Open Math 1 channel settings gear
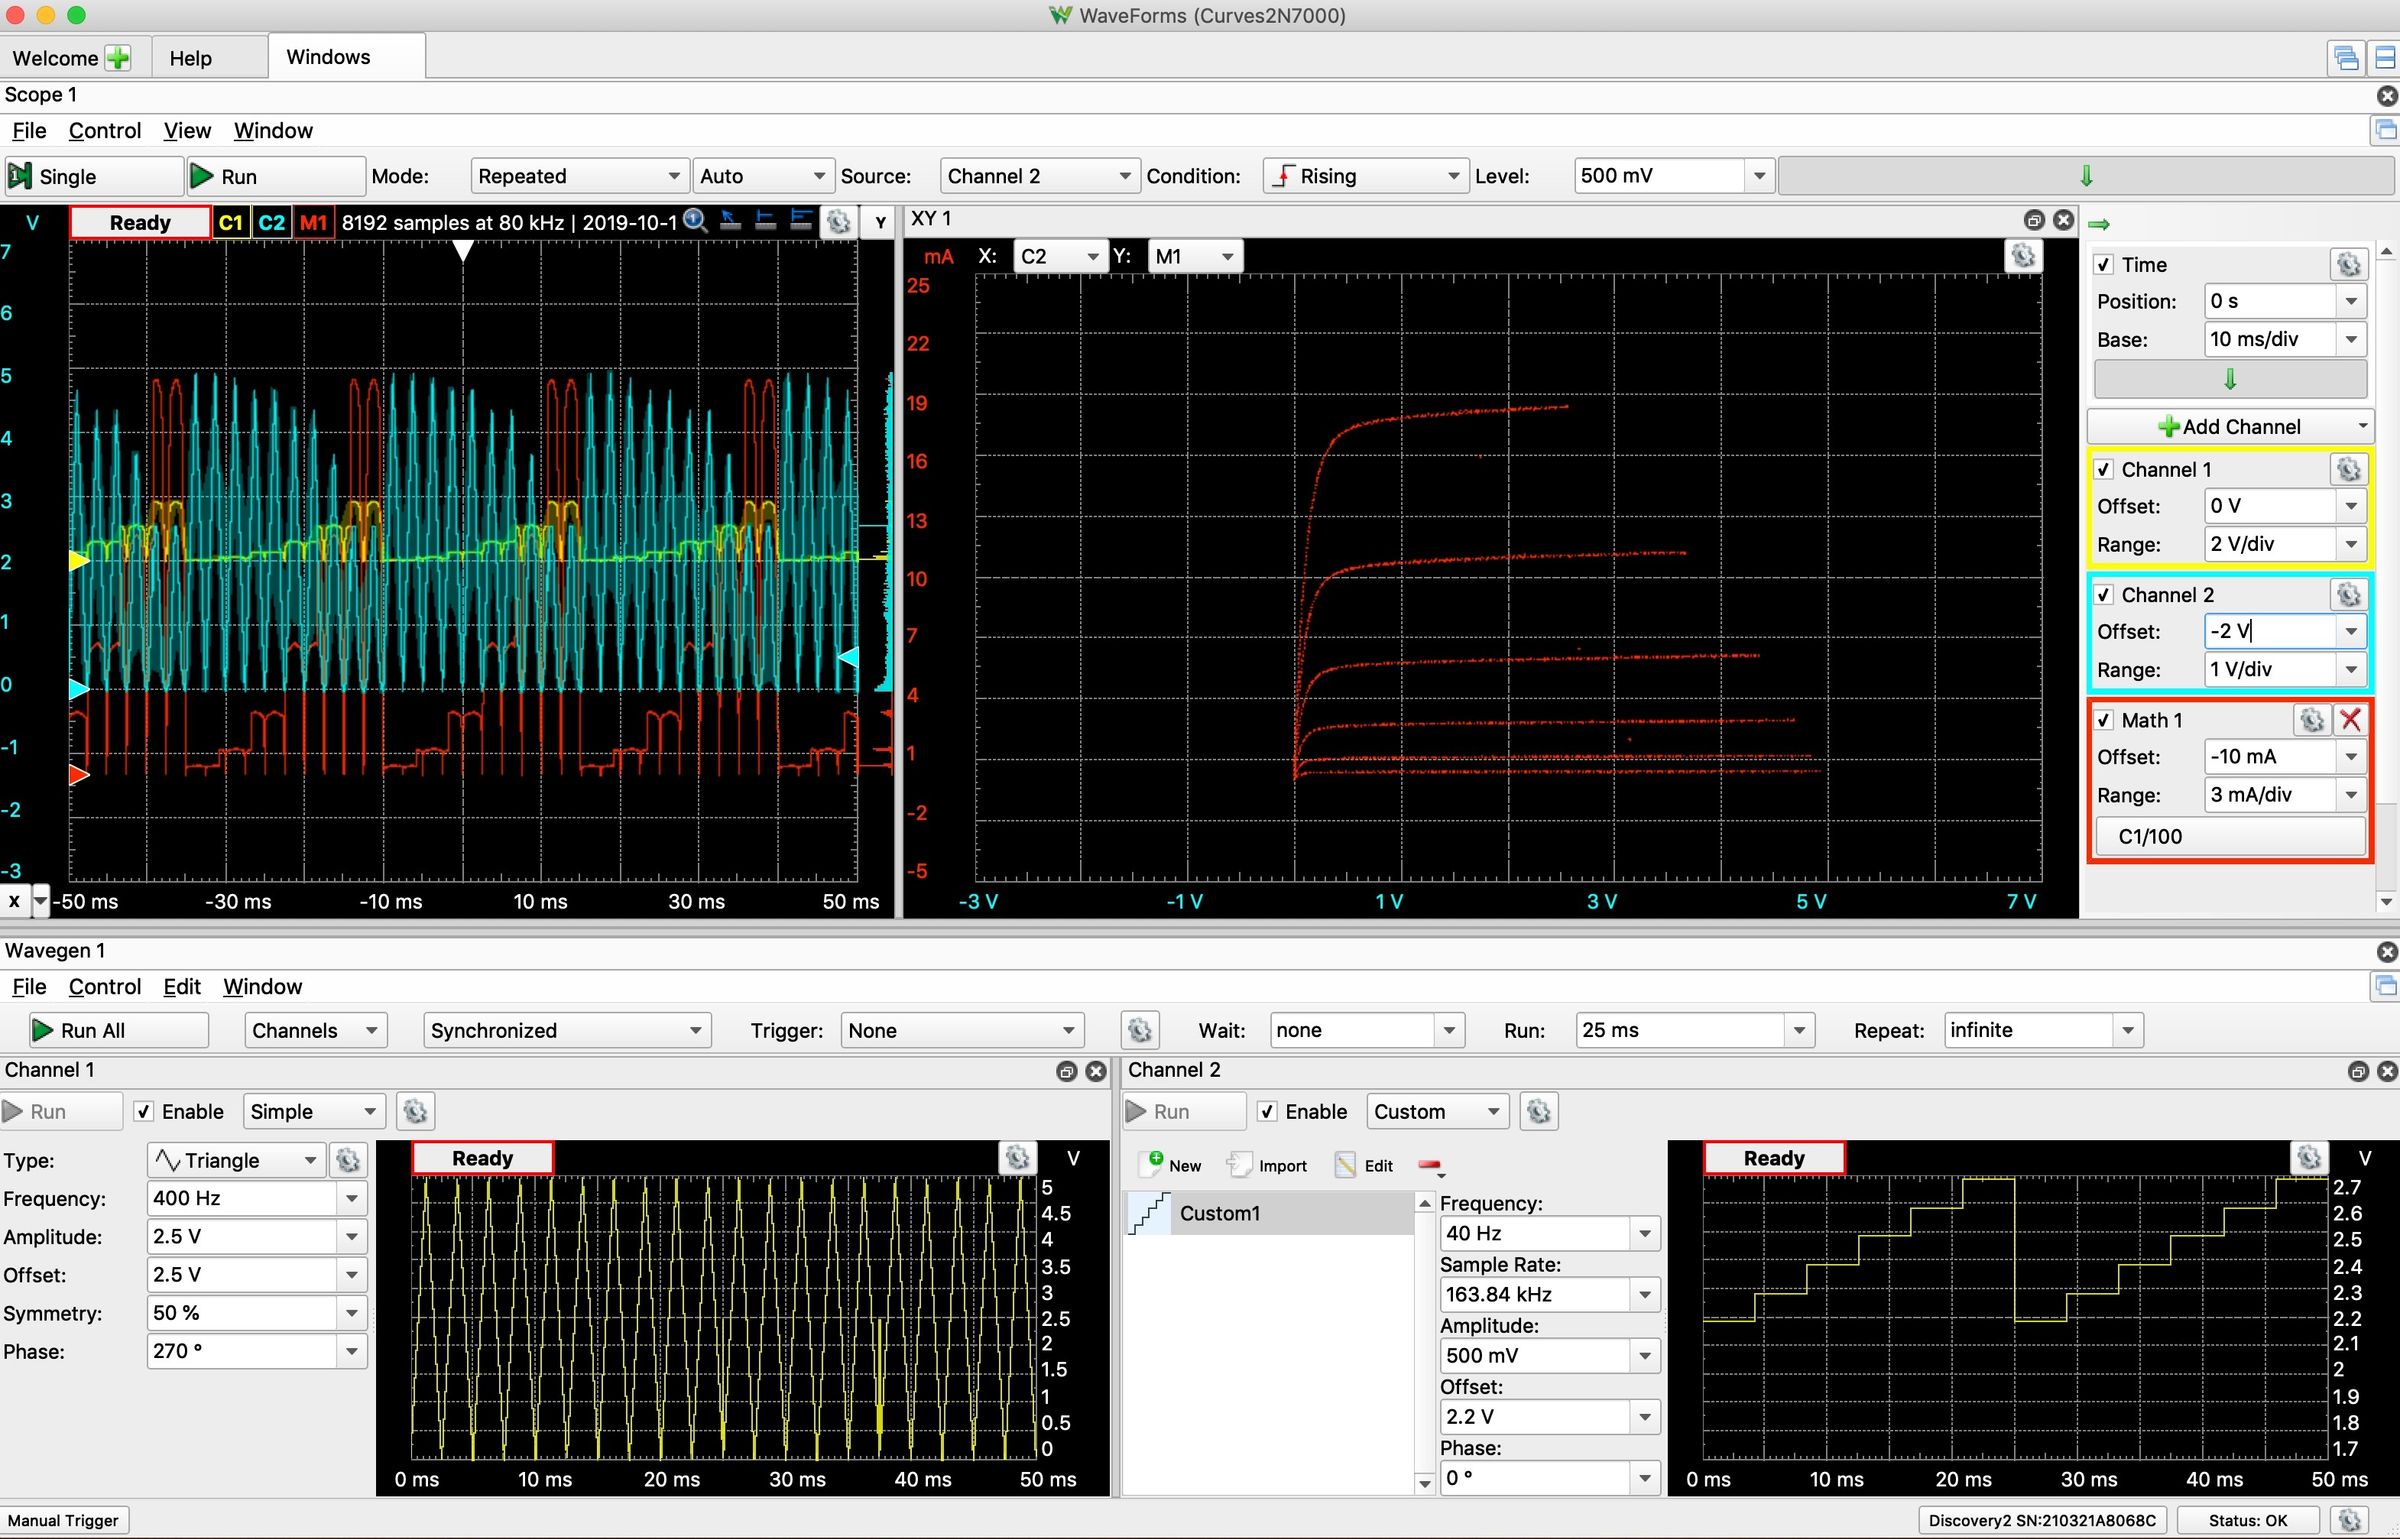 (x=2311, y=719)
